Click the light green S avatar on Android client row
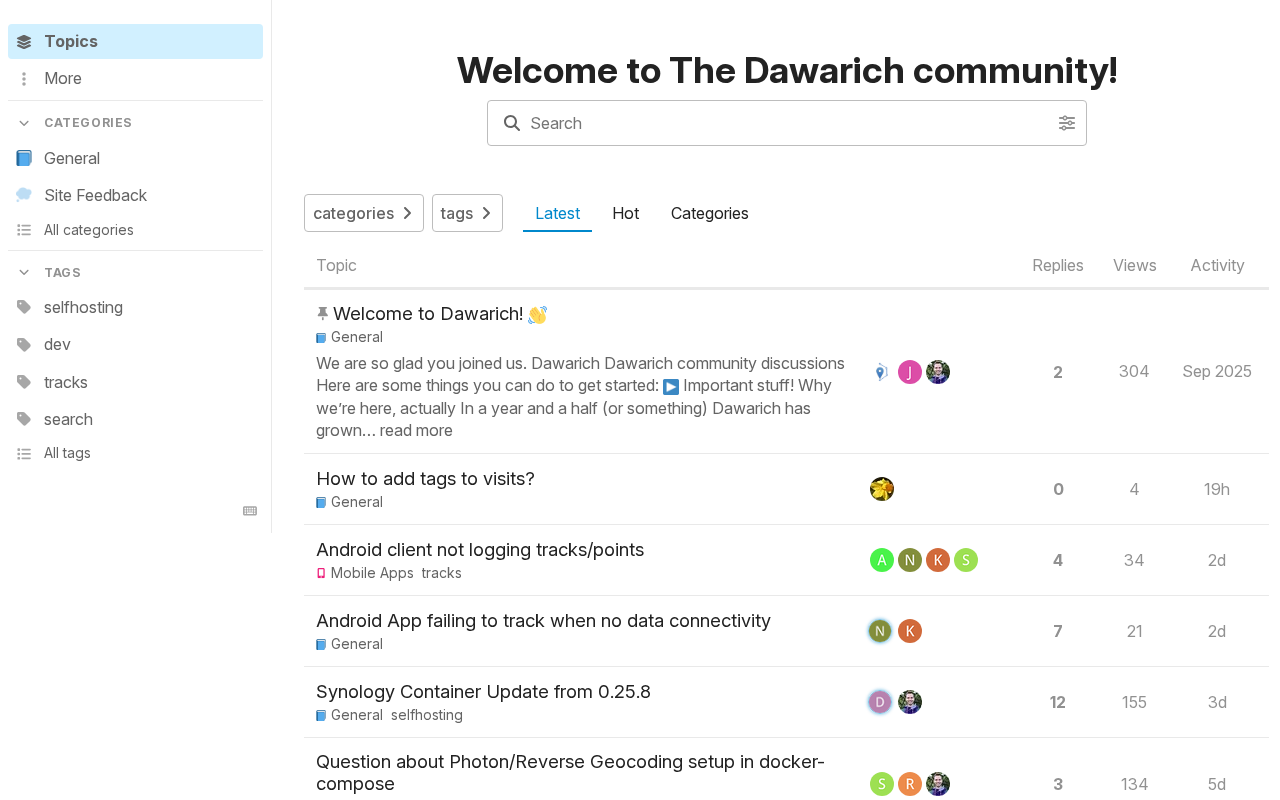The image size is (1280, 800). tap(966, 560)
